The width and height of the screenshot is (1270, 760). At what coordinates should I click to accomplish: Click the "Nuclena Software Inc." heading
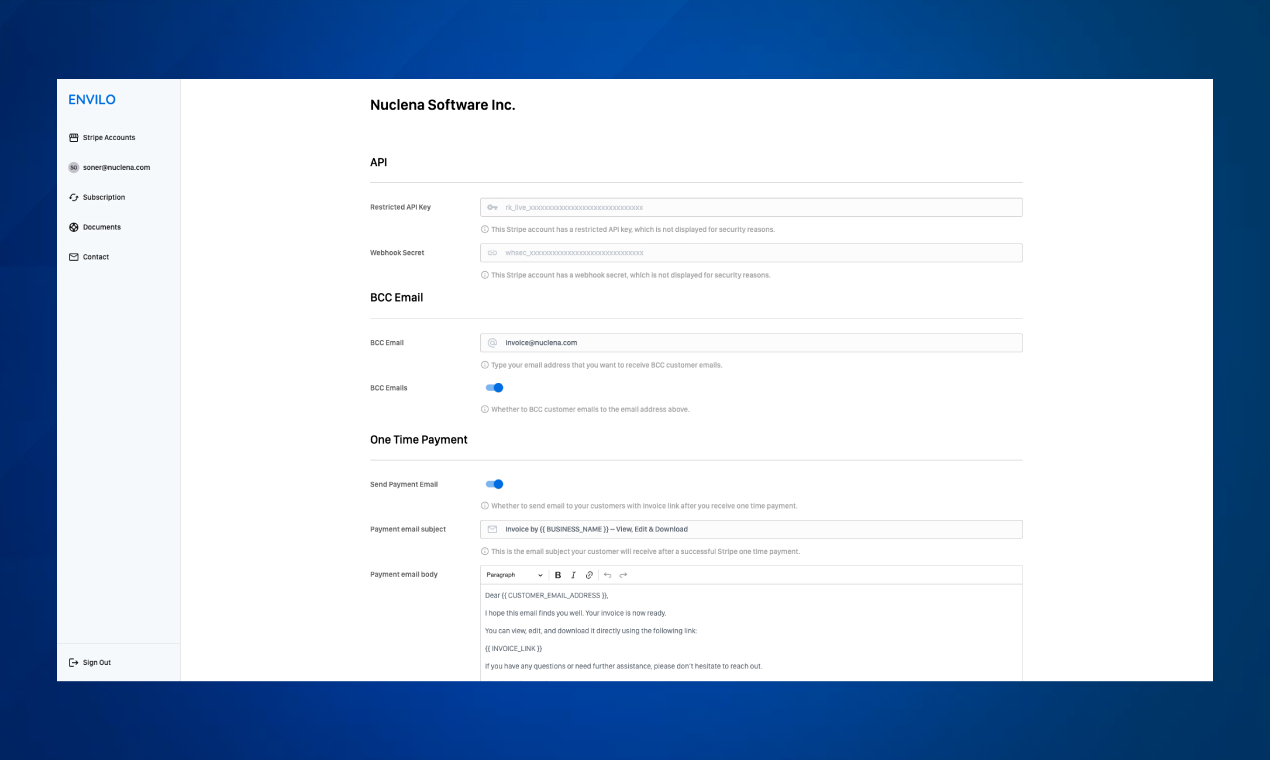coord(443,105)
